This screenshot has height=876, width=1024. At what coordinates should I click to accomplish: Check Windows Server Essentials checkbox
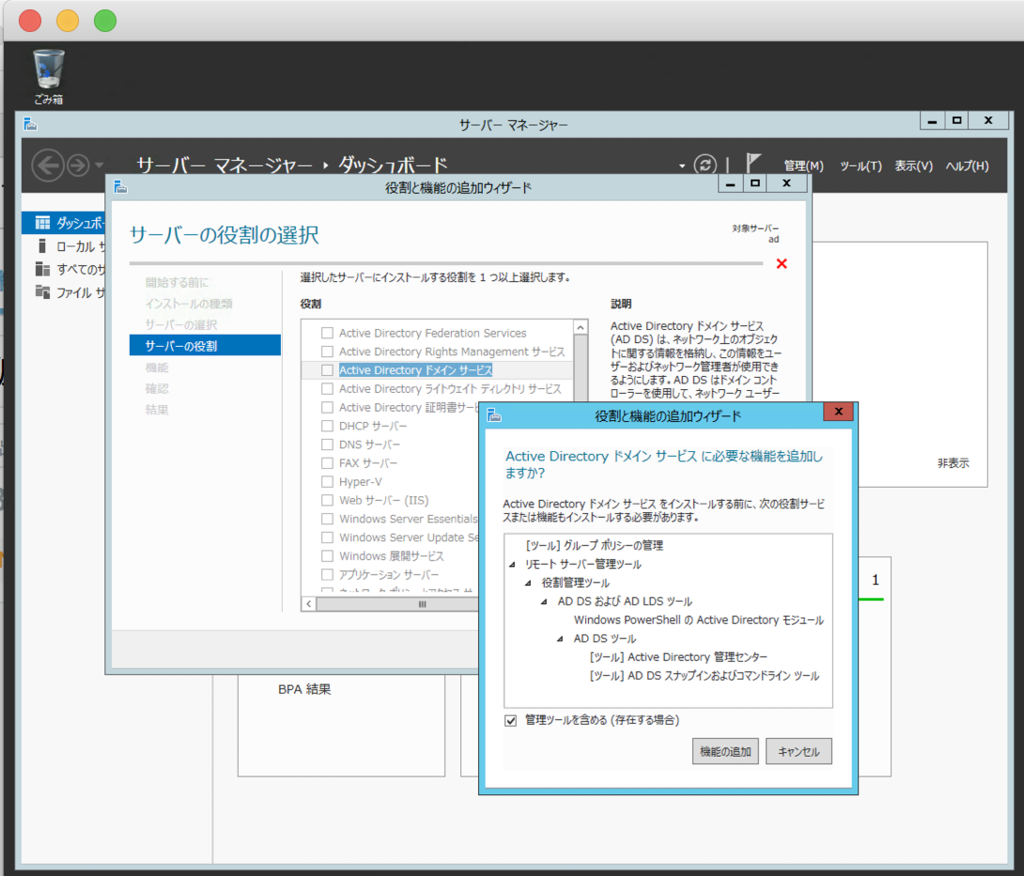click(327, 519)
